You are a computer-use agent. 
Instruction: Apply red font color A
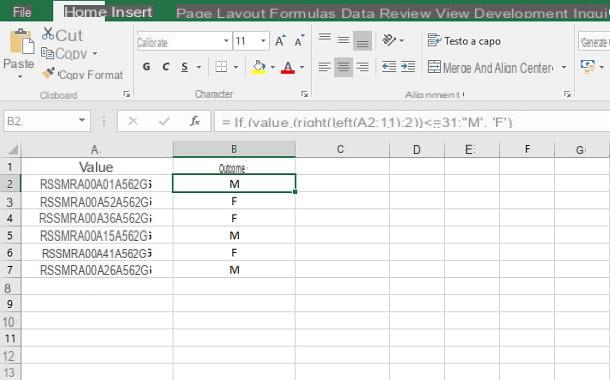click(x=288, y=67)
